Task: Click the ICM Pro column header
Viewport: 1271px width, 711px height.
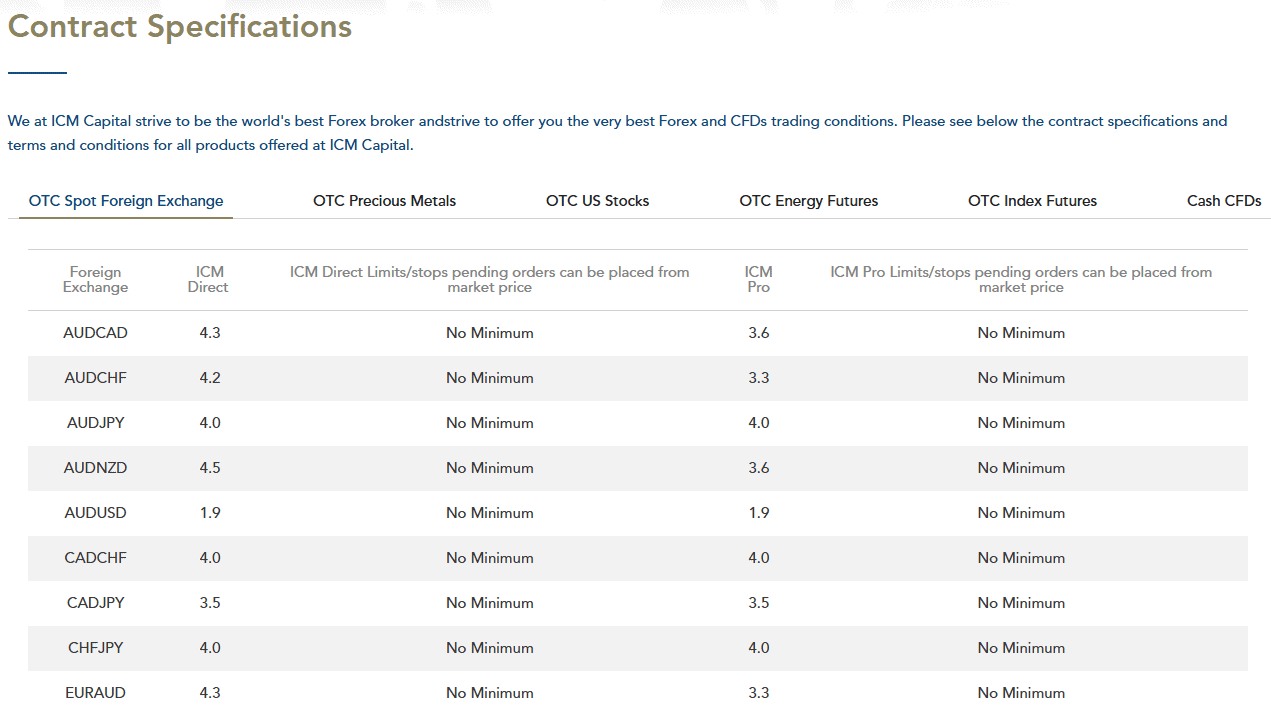Action: 758,279
